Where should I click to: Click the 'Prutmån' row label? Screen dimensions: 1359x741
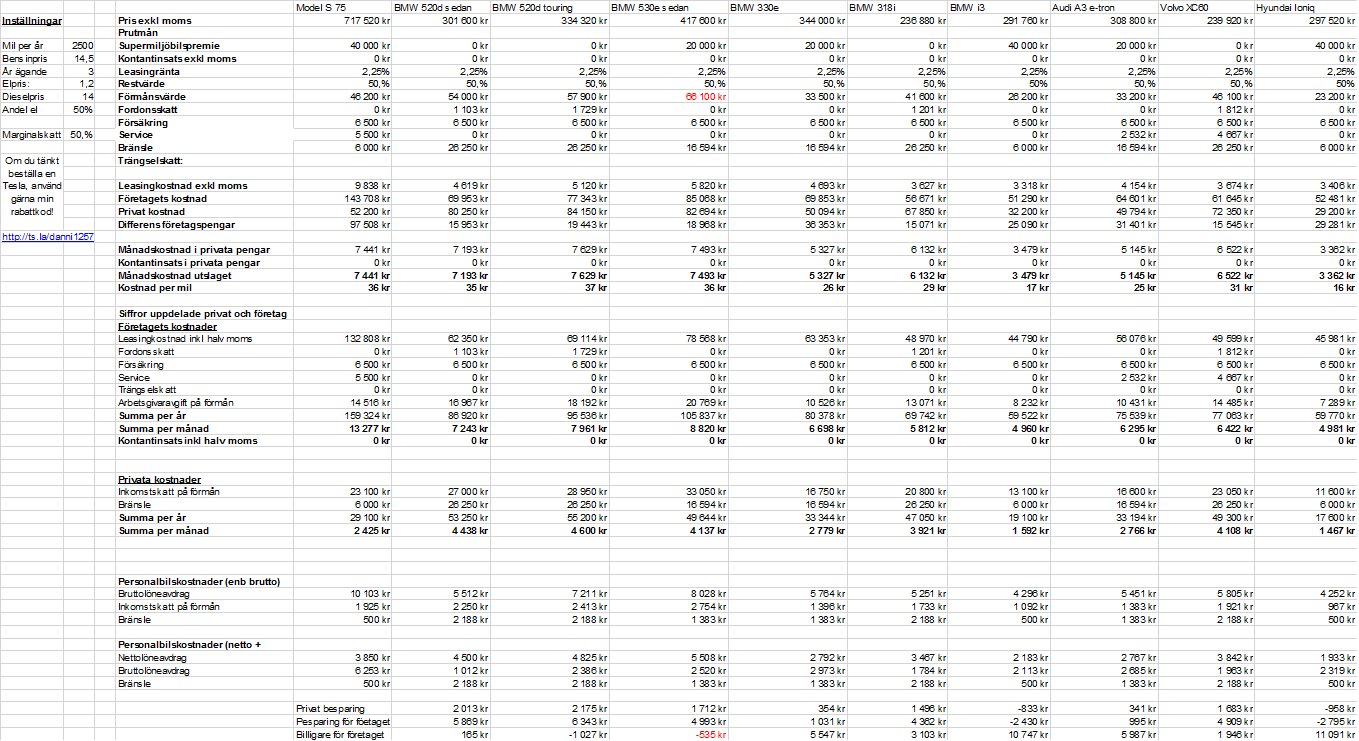click(x=138, y=33)
